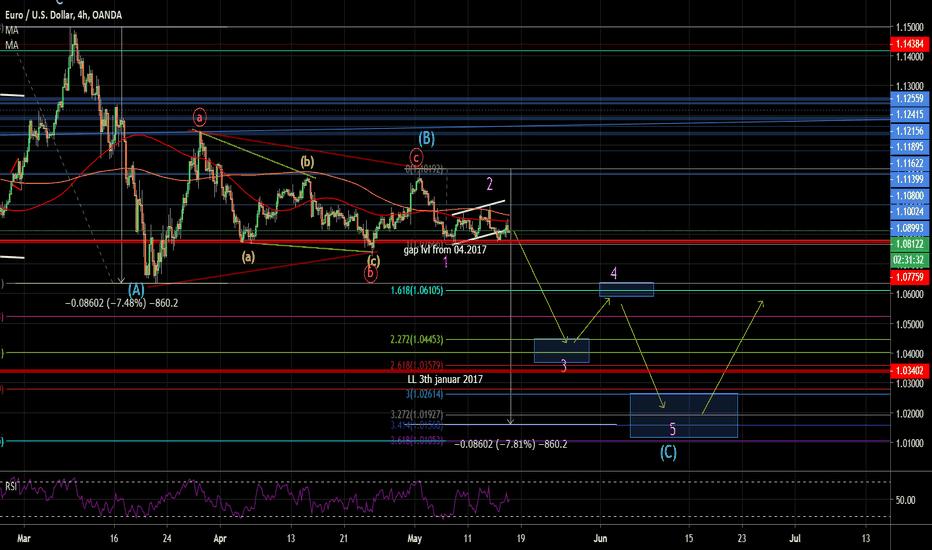
Task: Click the 1.08993 price label
Action: tap(909, 228)
